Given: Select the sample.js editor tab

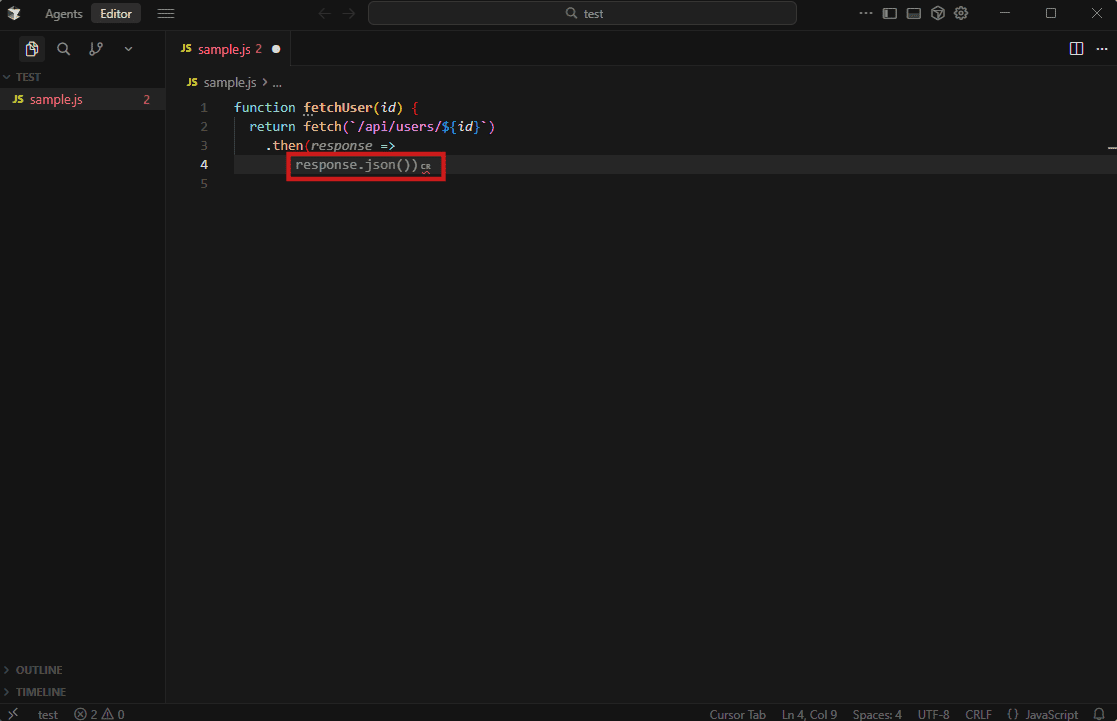Looking at the screenshot, I should (223, 49).
